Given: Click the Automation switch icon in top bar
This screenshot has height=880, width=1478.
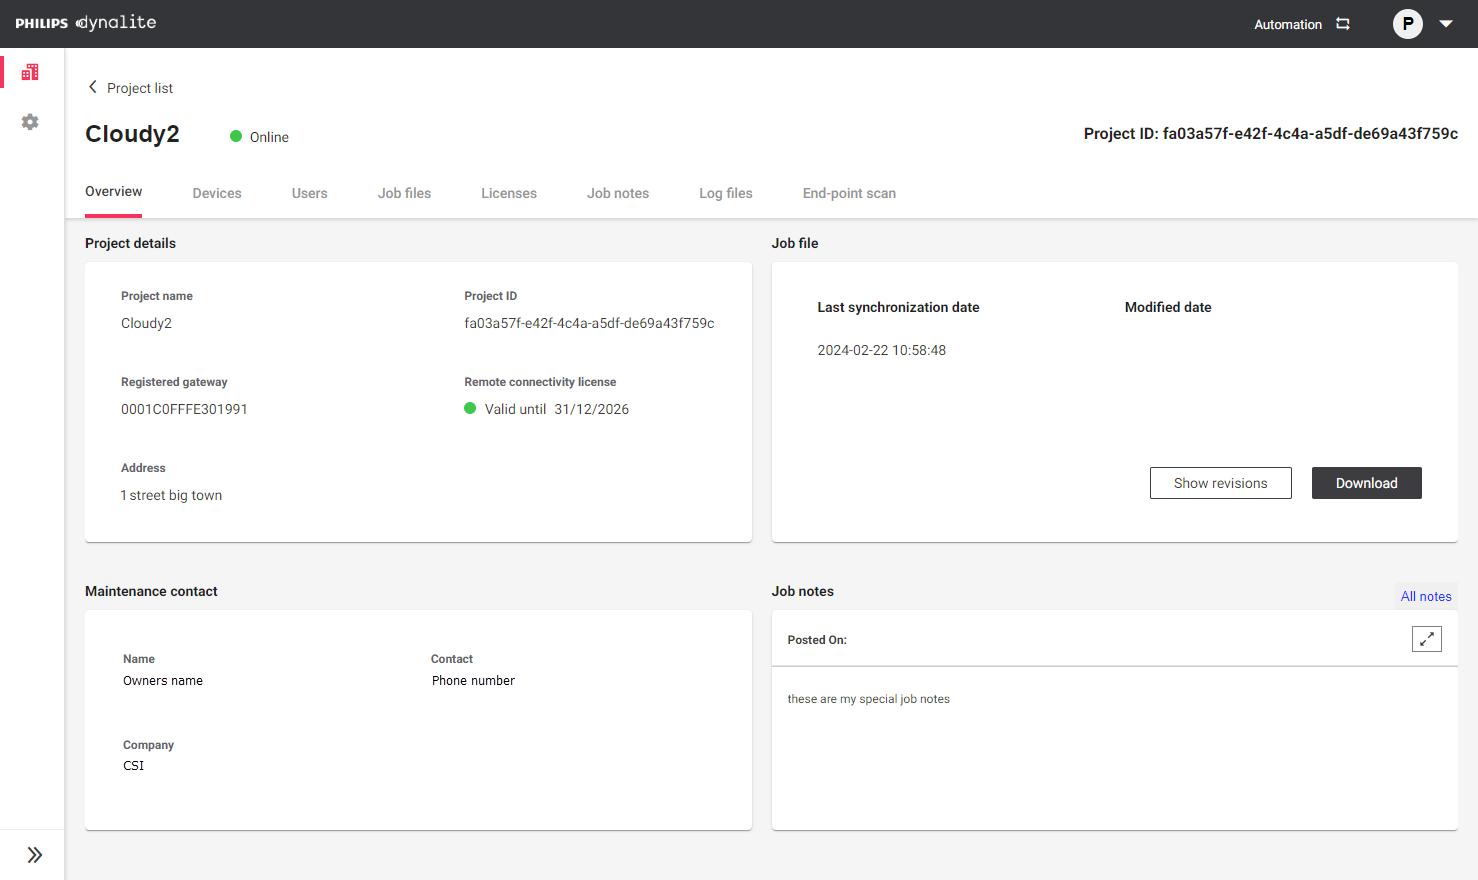Looking at the screenshot, I should pos(1343,23).
